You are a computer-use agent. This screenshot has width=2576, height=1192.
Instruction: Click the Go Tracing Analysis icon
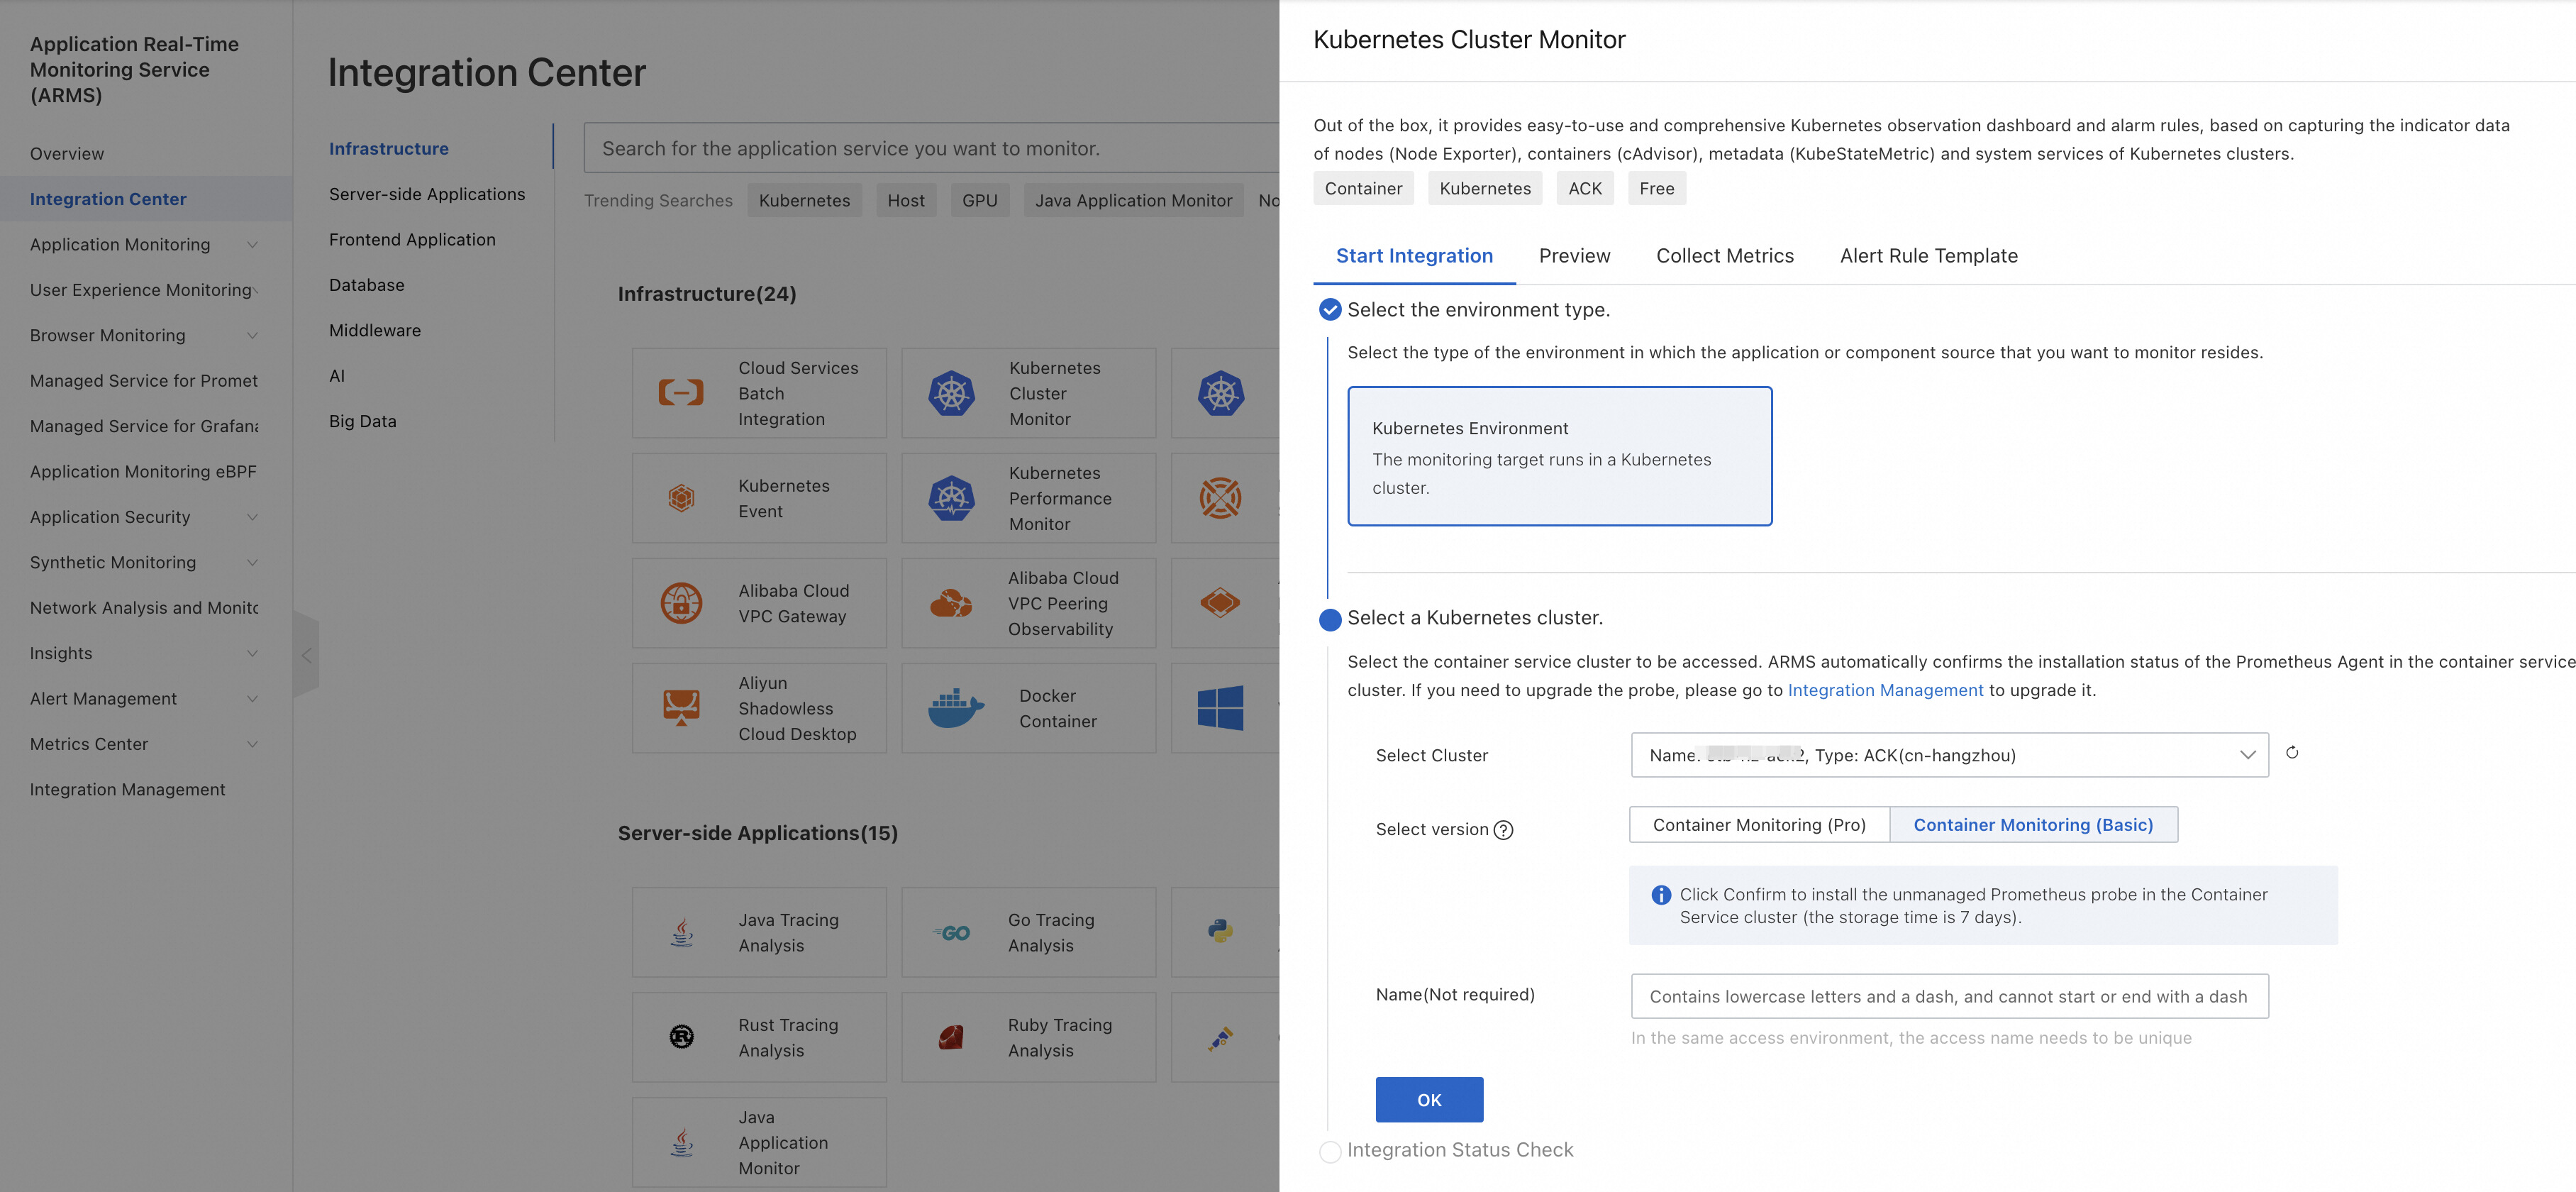951,932
